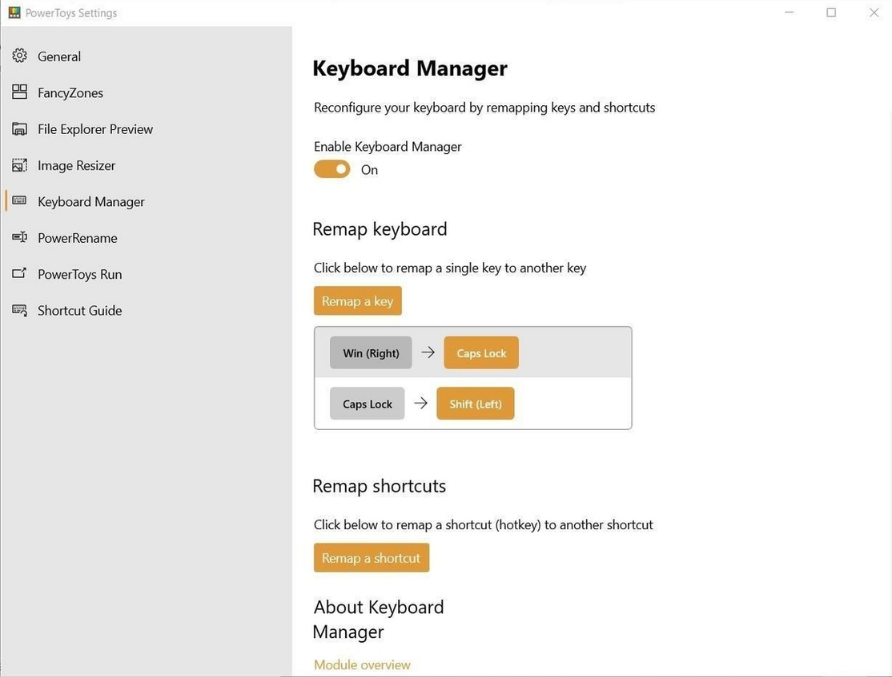Click the Keyboard Manager keyboard icon

pyautogui.click(x=19, y=201)
